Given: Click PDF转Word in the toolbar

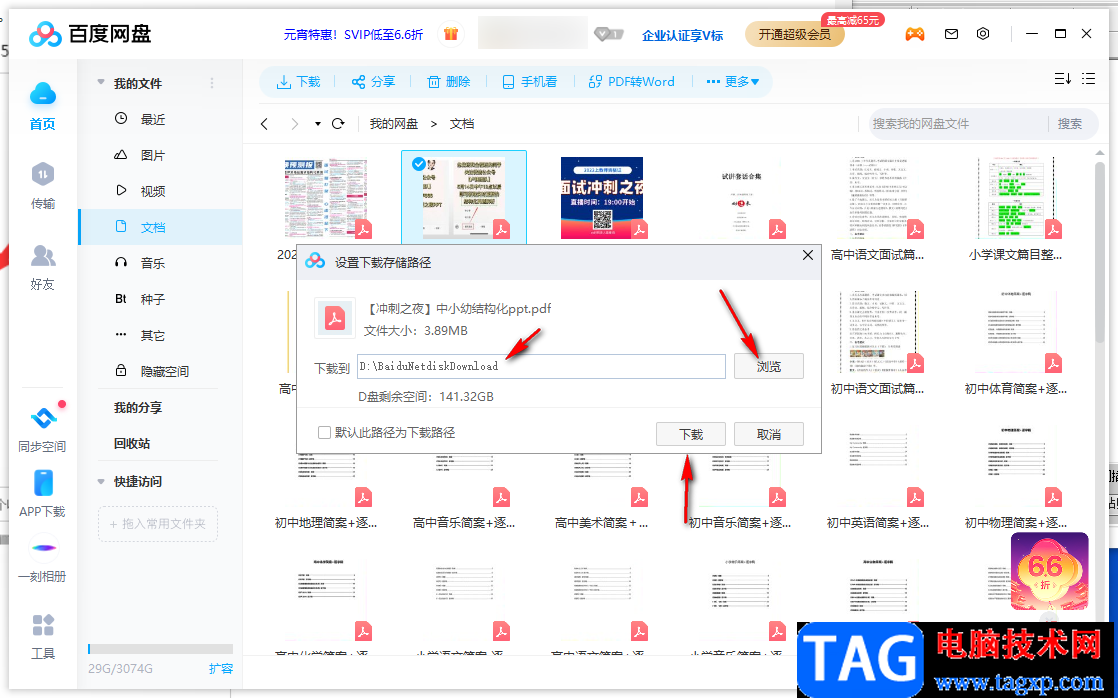Looking at the screenshot, I should tap(631, 82).
